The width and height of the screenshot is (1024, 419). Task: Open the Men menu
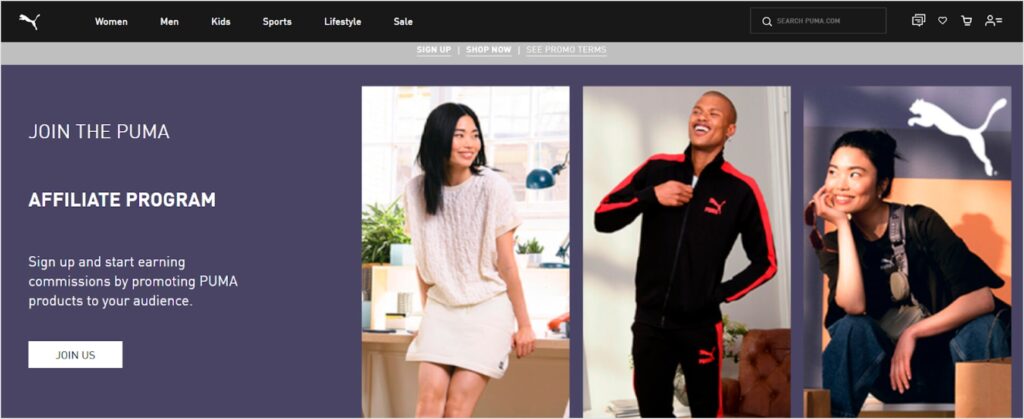point(169,22)
